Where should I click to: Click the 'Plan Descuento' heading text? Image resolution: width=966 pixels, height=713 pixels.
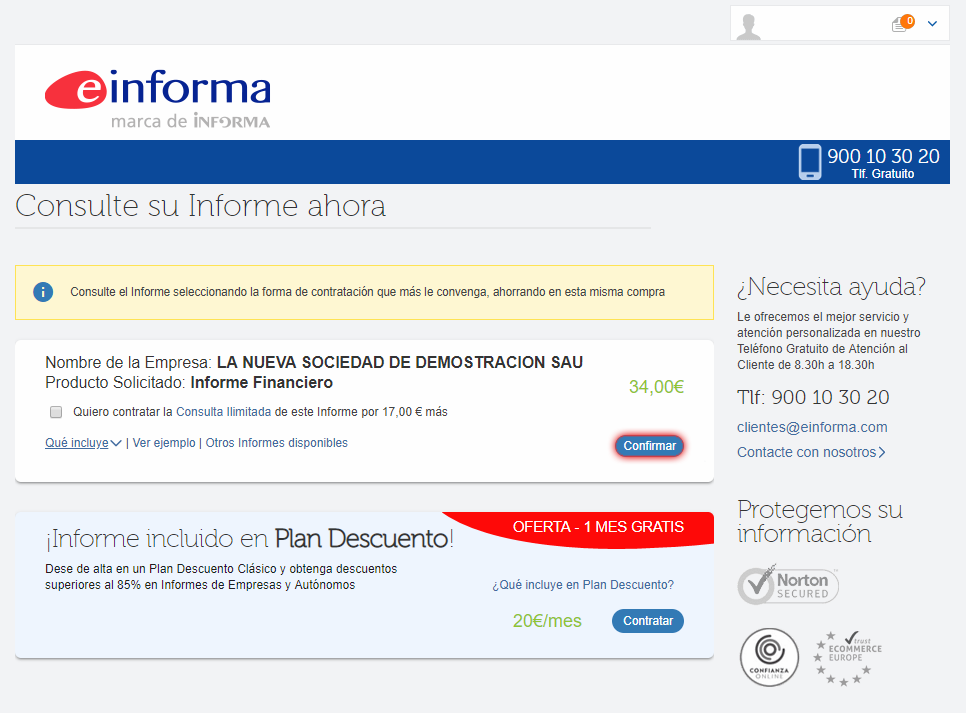[361, 539]
